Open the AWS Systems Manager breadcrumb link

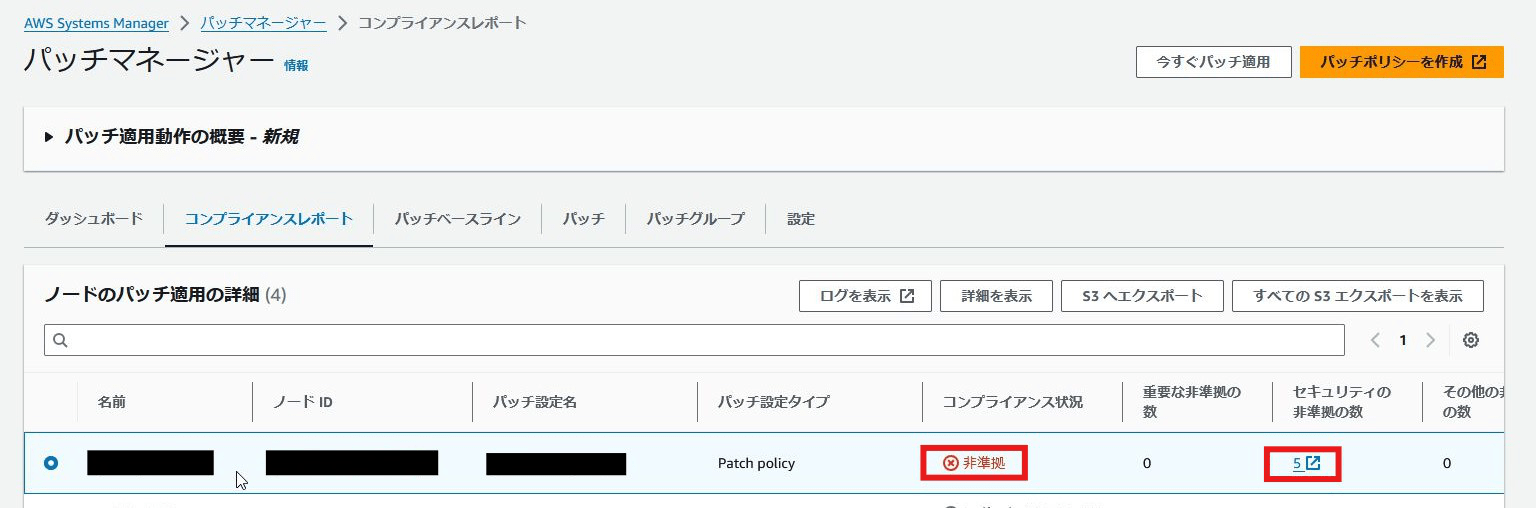96,23
